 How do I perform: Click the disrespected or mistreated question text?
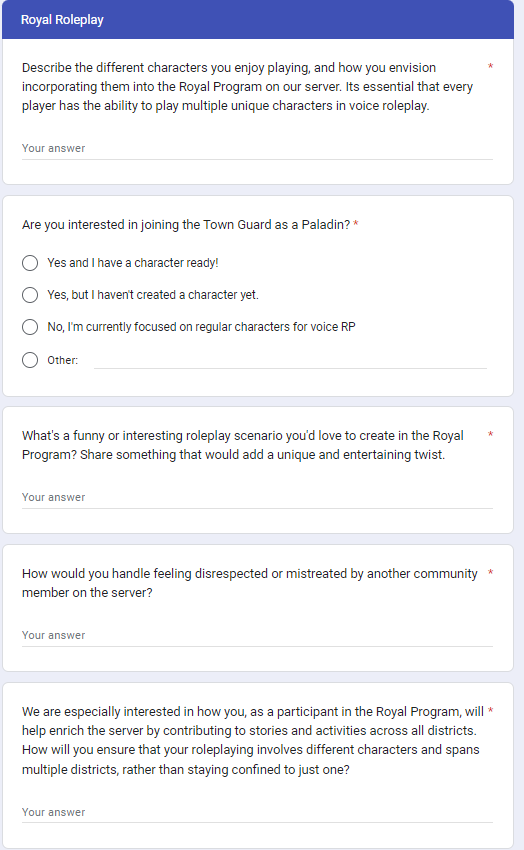[250, 583]
